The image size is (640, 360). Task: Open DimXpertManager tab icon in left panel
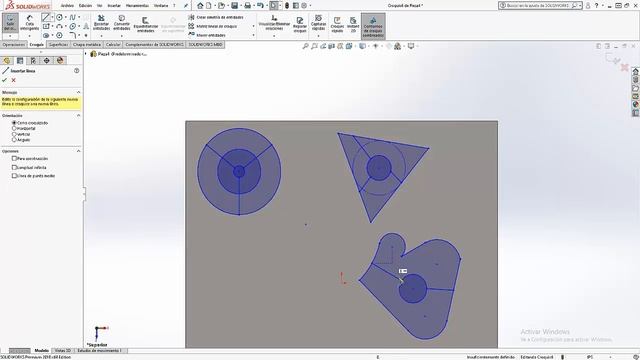47,60
